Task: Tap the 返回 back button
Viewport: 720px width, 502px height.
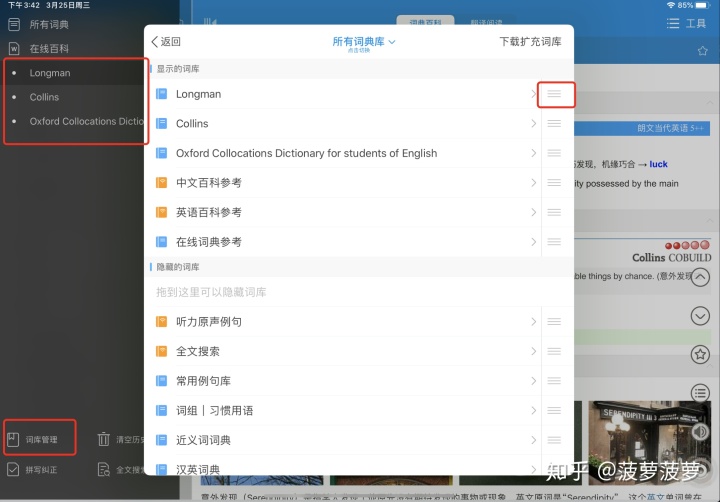Action: point(166,42)
